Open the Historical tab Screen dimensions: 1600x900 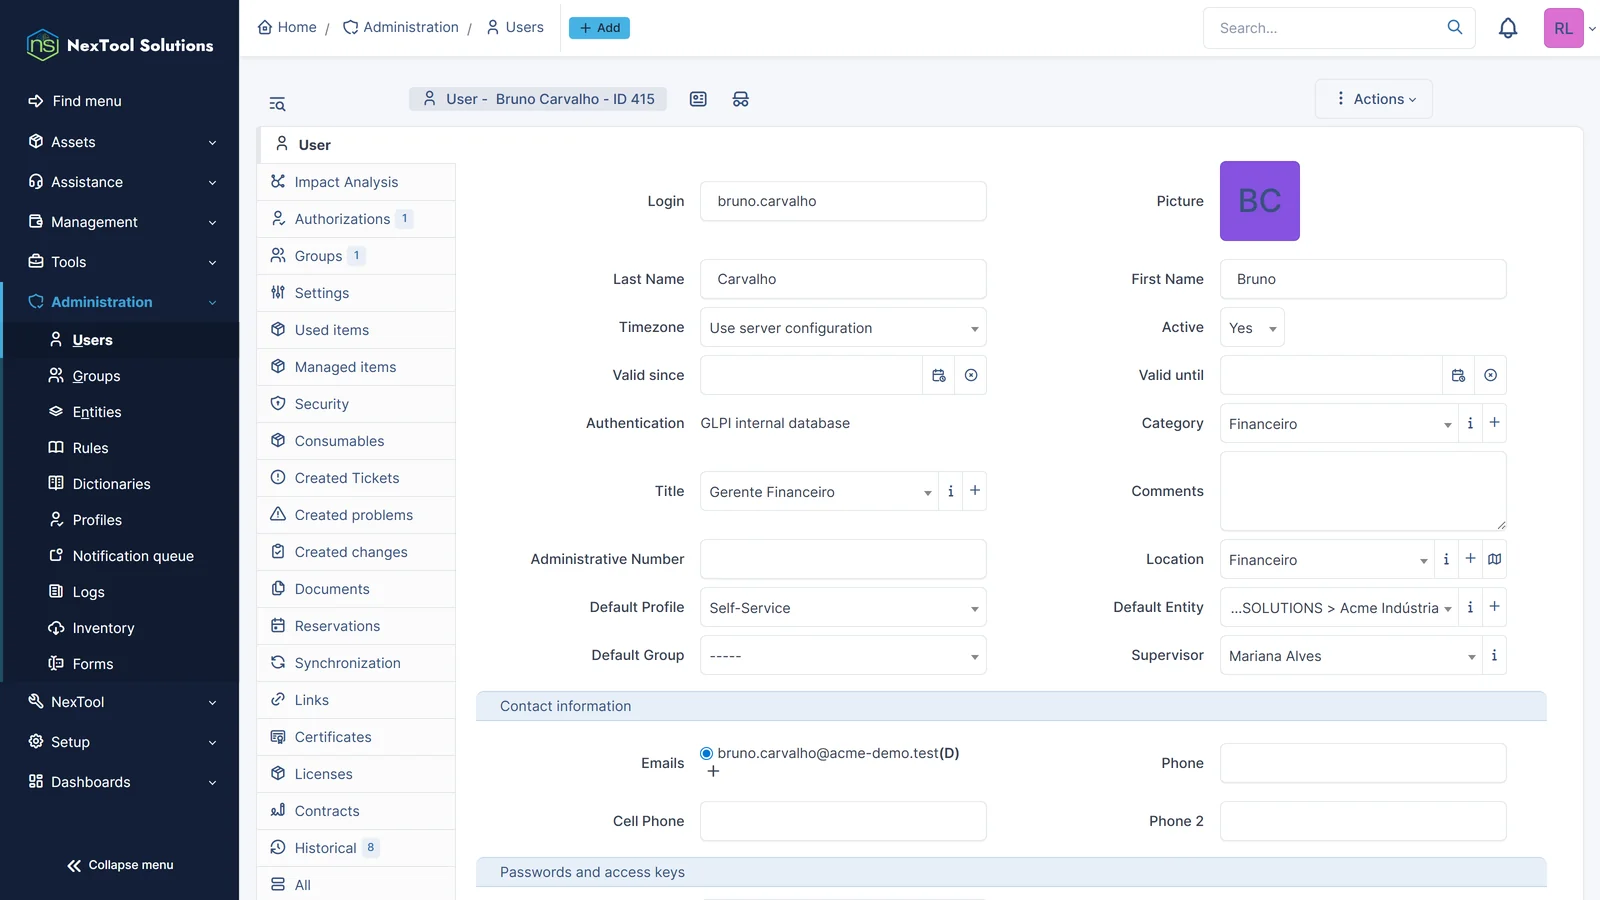(x=356, y=848)
